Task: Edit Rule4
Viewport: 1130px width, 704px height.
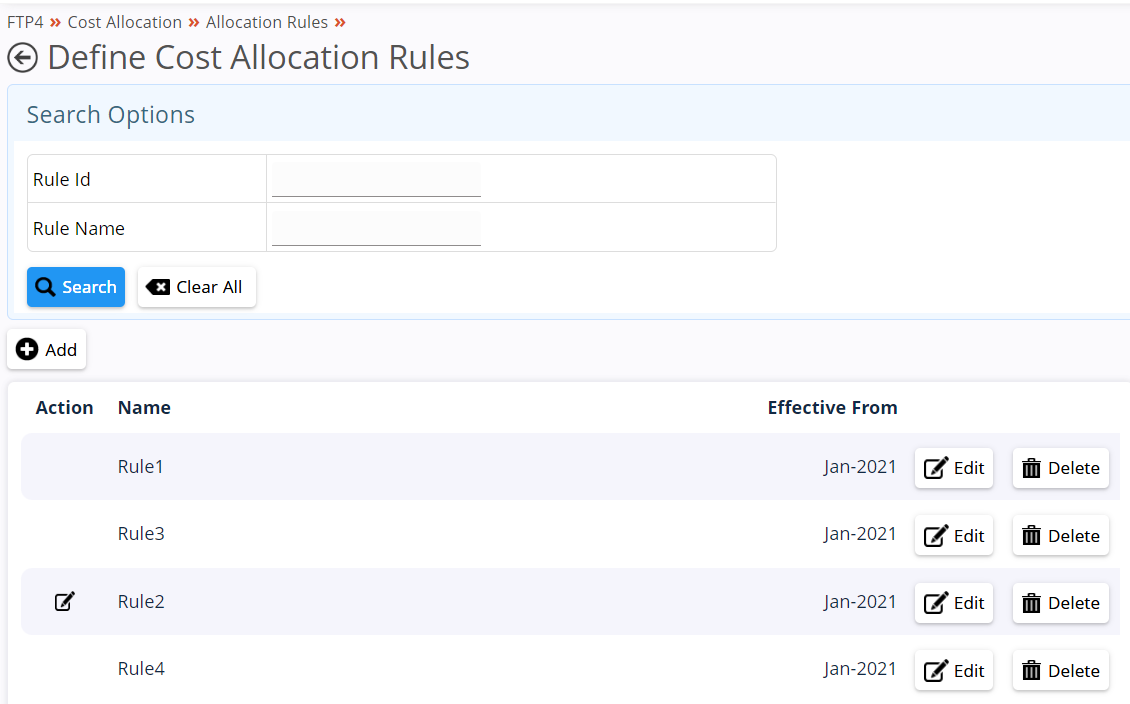Action: point(954,671)
